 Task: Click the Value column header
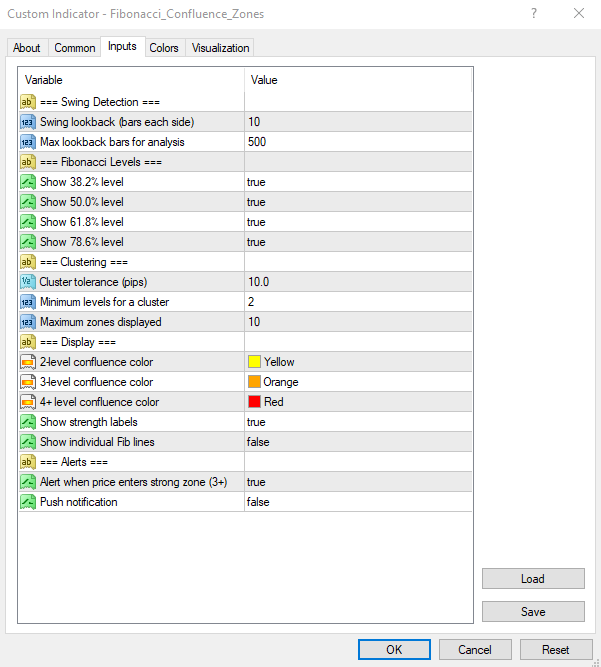358,80
